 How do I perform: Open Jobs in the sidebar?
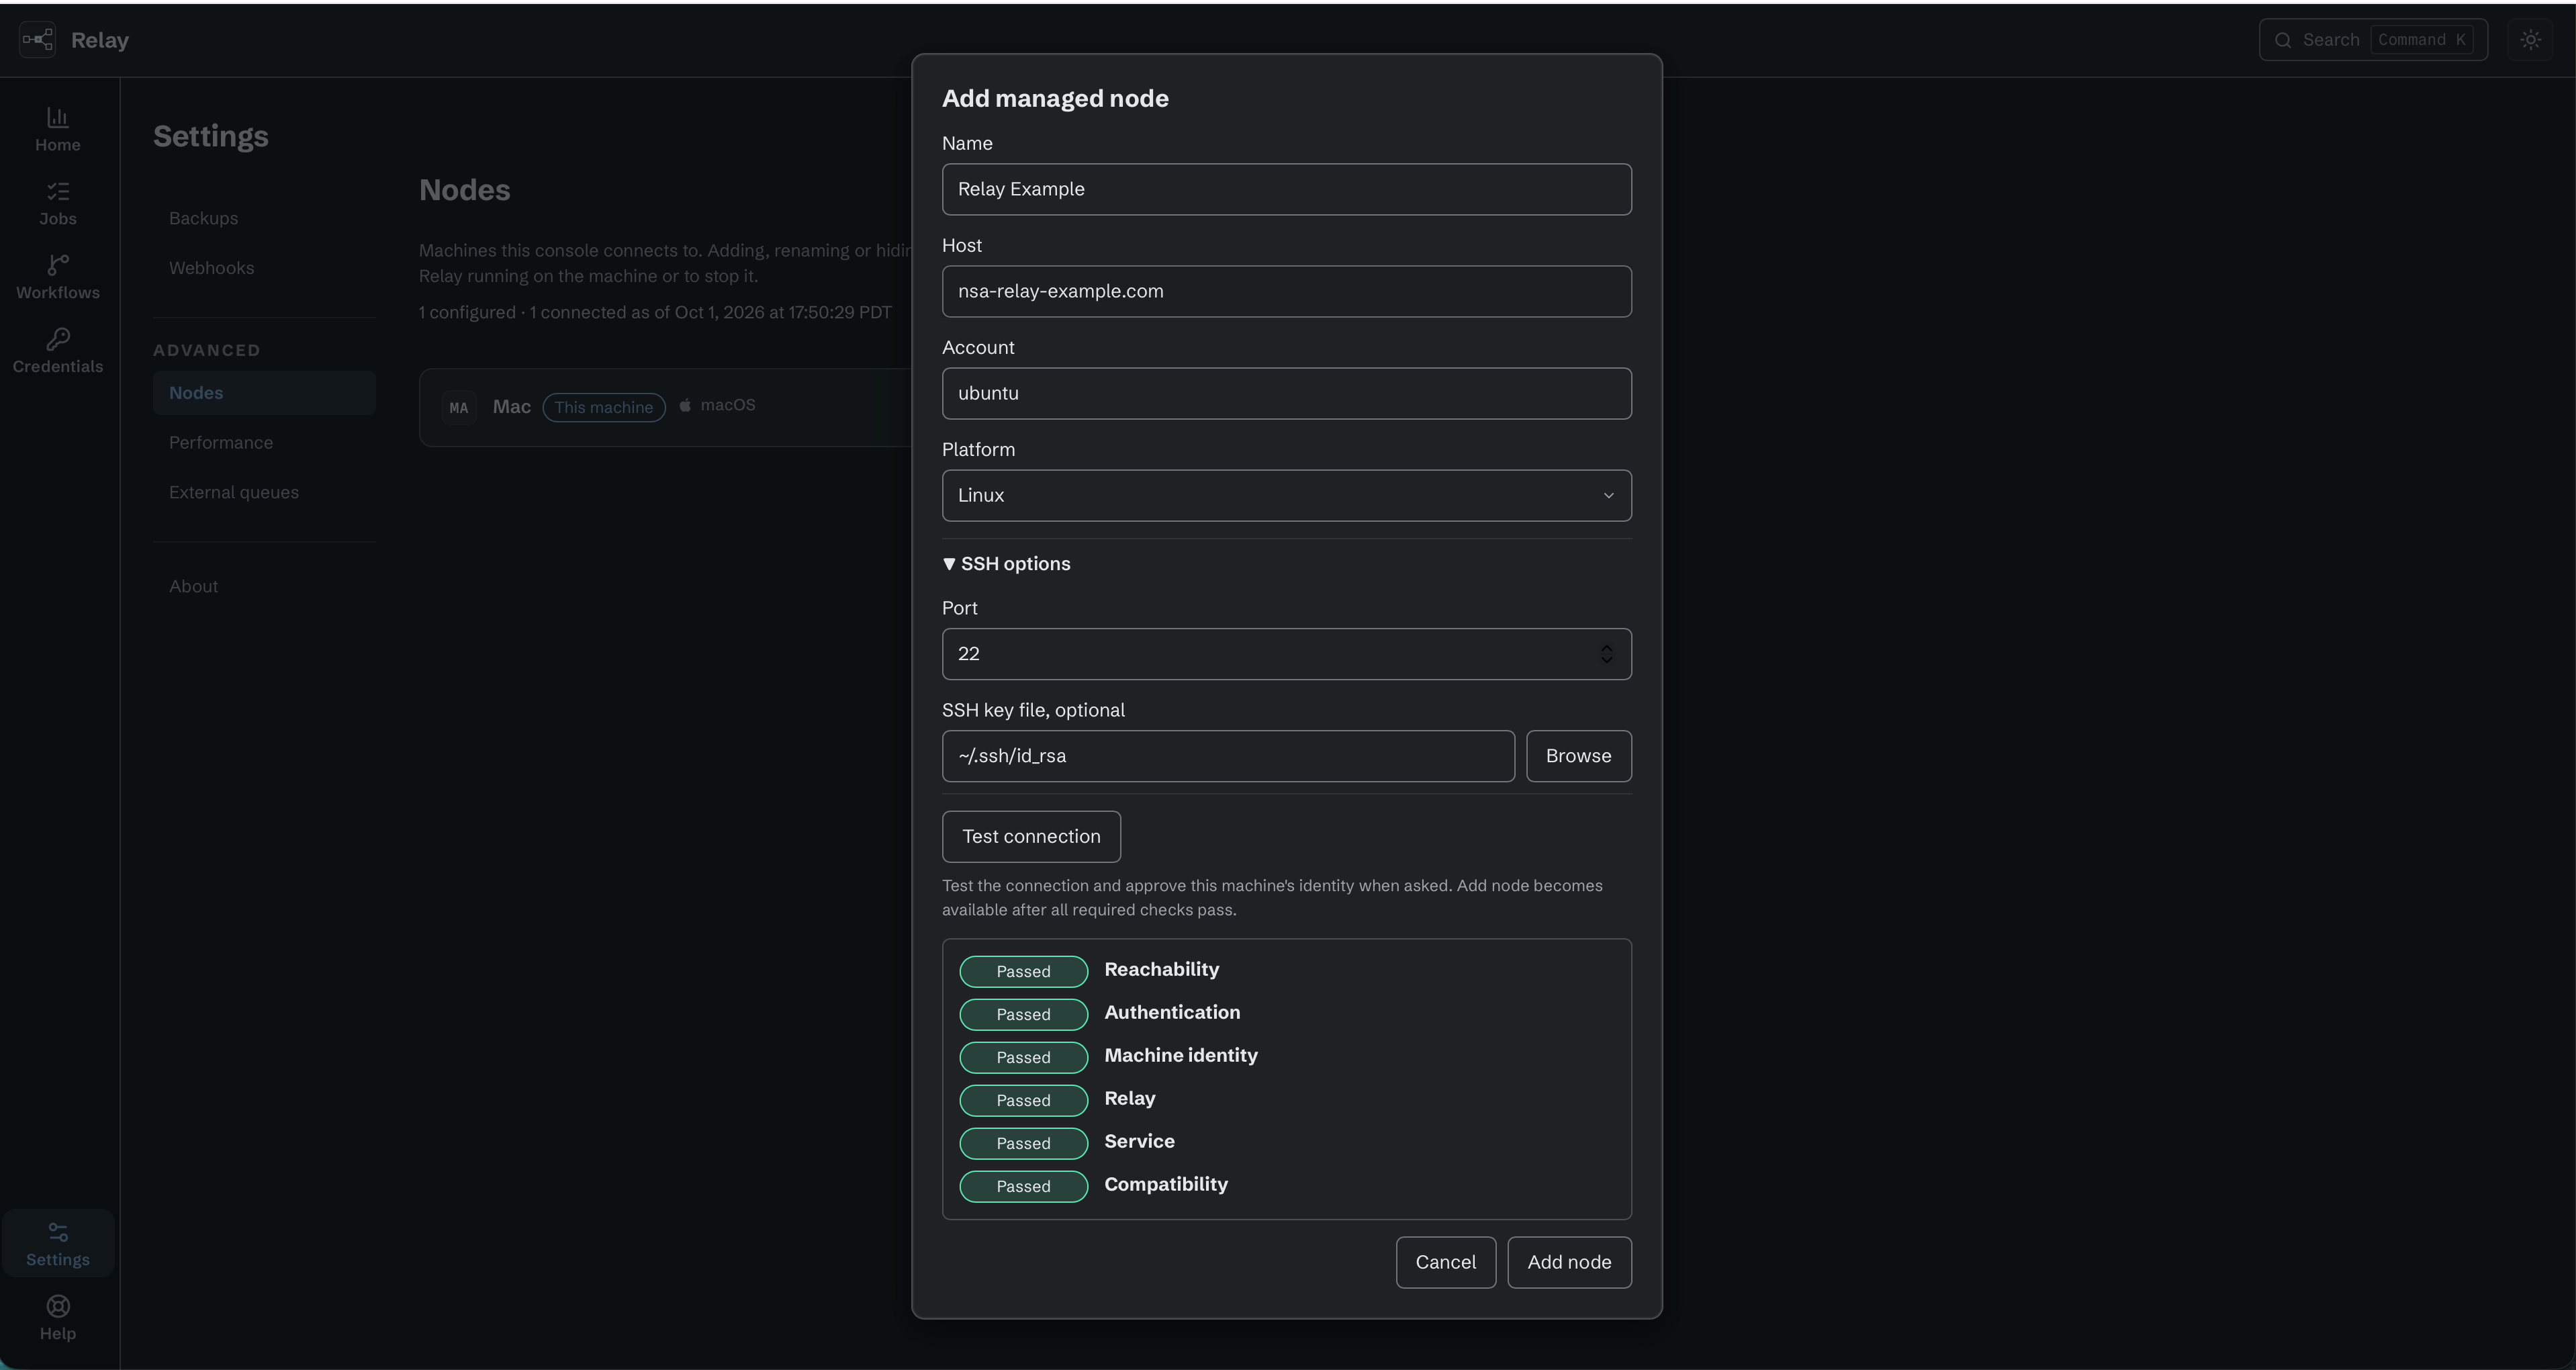[58, 204]
